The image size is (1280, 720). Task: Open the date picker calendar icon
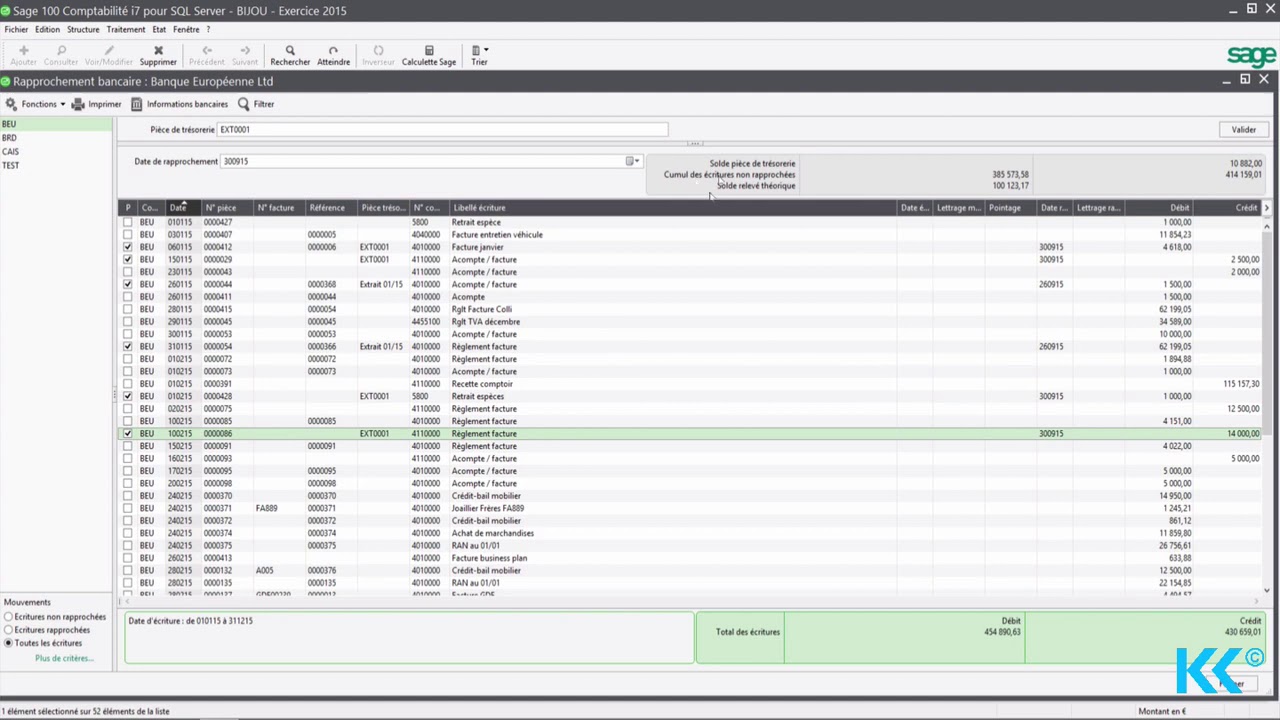pos(630,161)
